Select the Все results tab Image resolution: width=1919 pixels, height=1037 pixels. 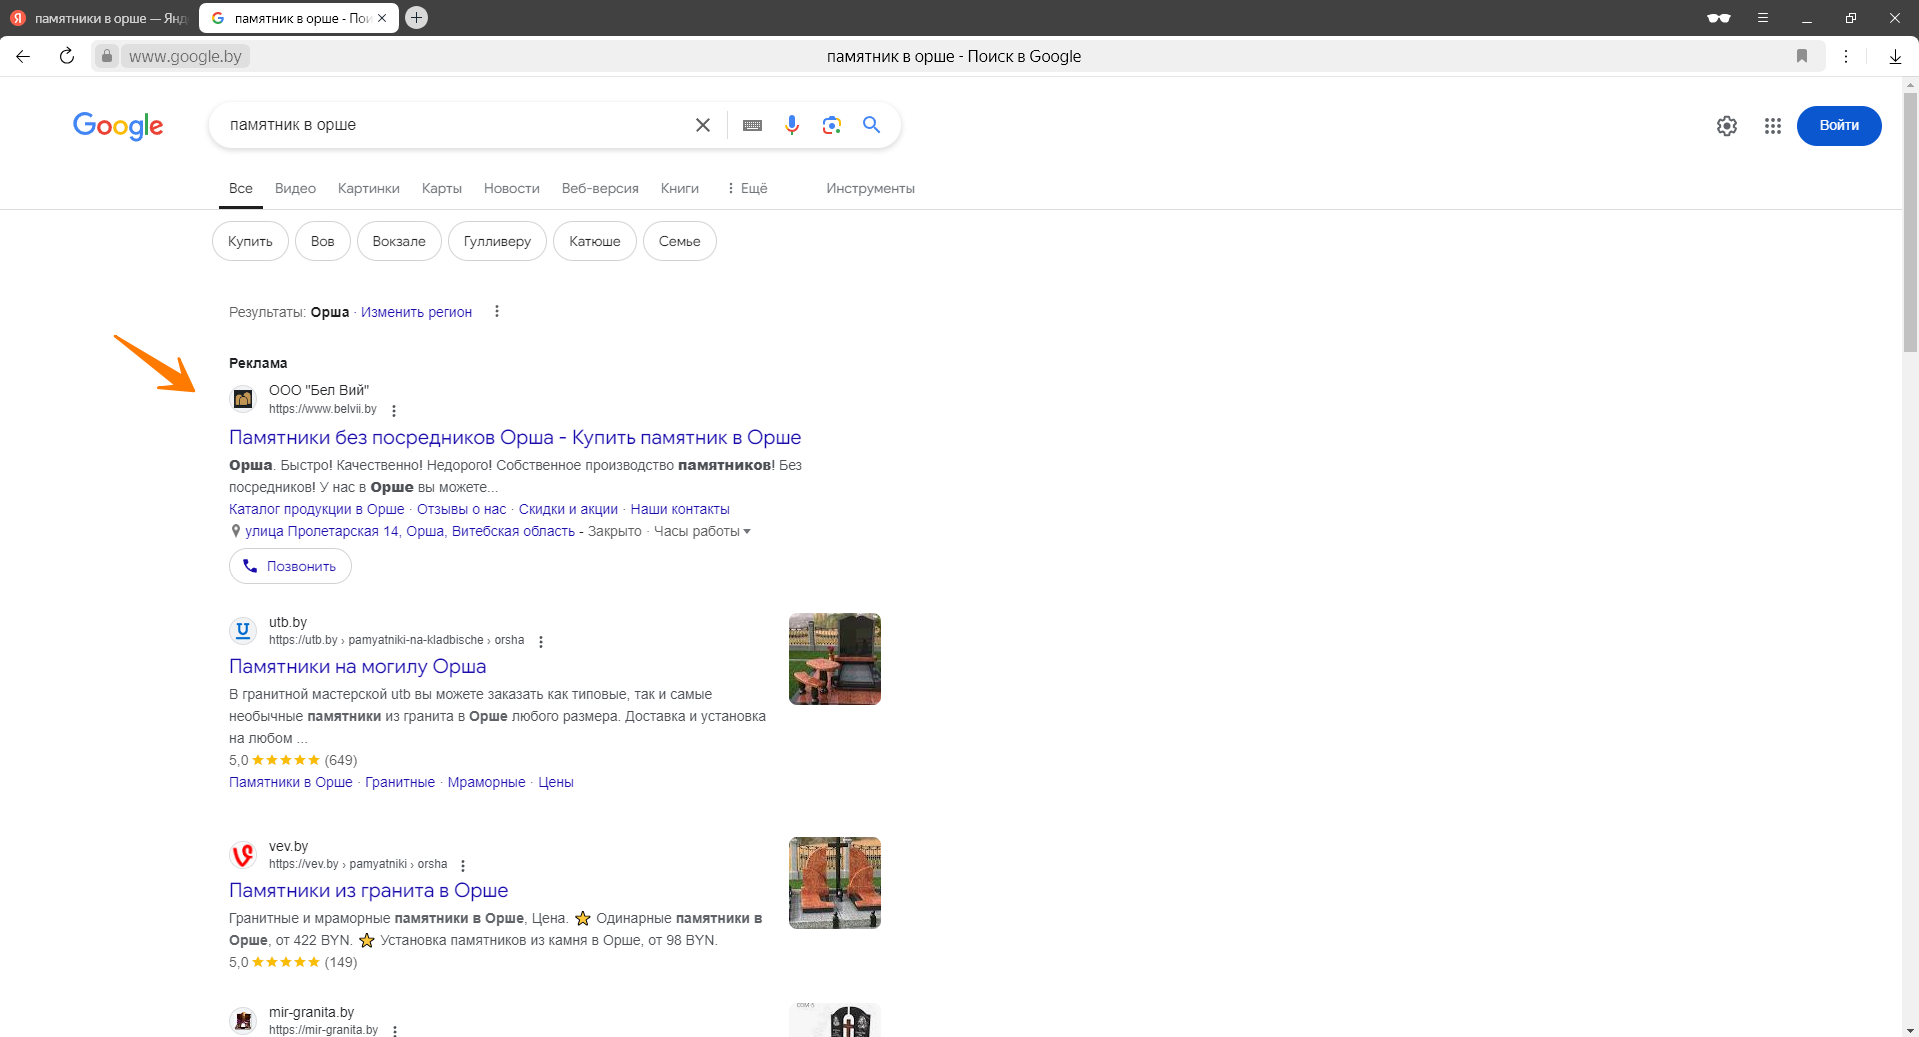241,188
